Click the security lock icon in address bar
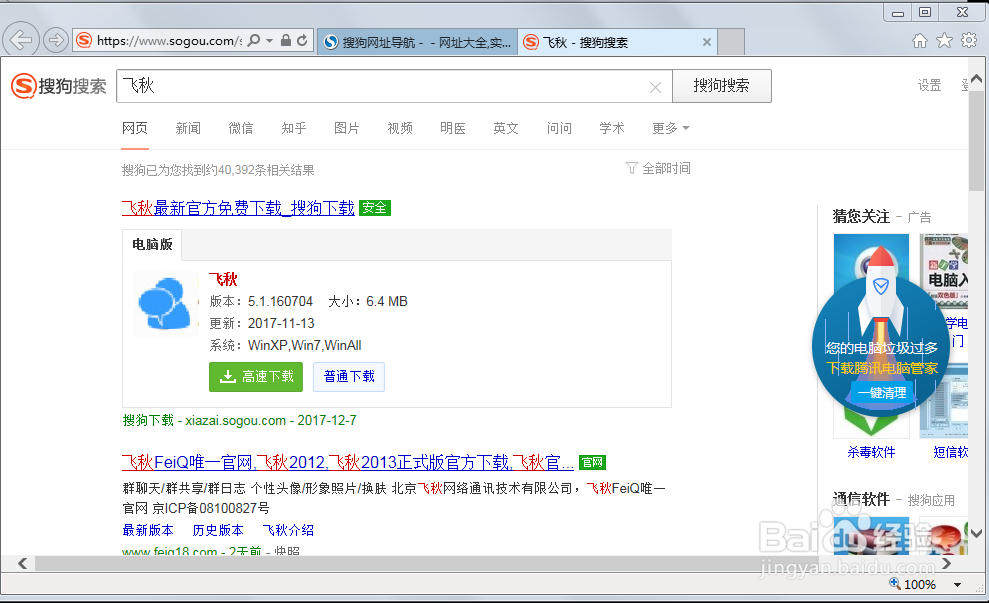This screenshot has height=603, width=989. click(x=286, y=40)
